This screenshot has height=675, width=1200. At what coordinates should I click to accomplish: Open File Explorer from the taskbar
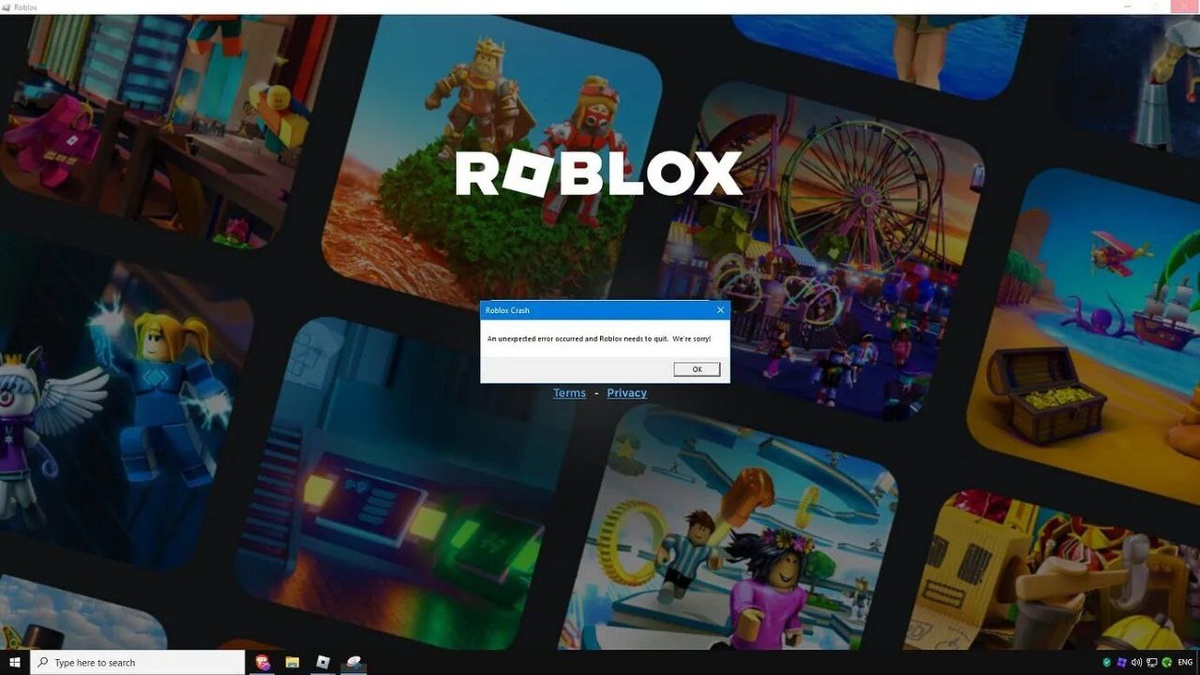coord(293,662)
